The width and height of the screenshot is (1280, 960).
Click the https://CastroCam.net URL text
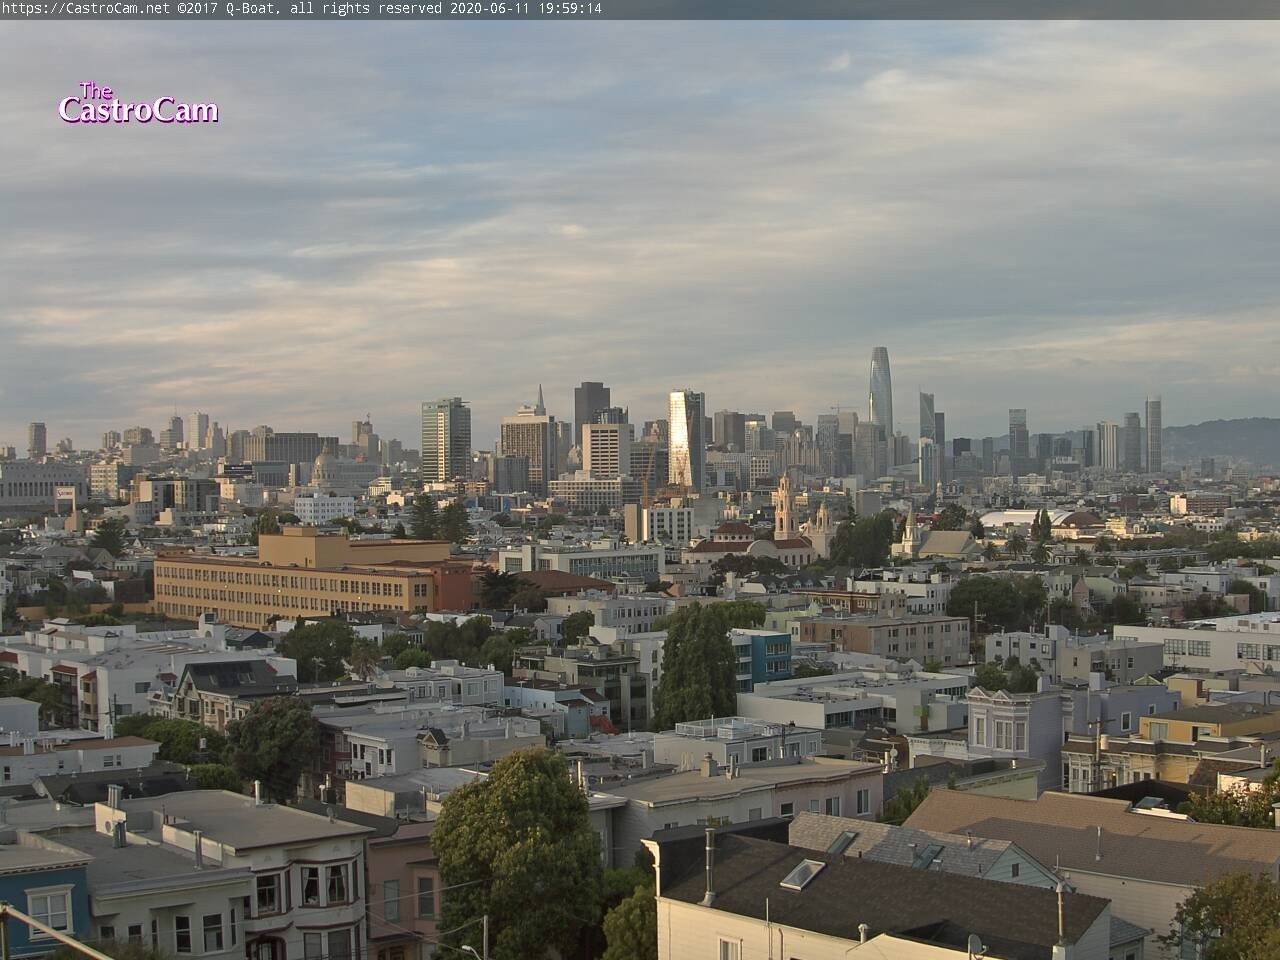[x=85, y=9]
